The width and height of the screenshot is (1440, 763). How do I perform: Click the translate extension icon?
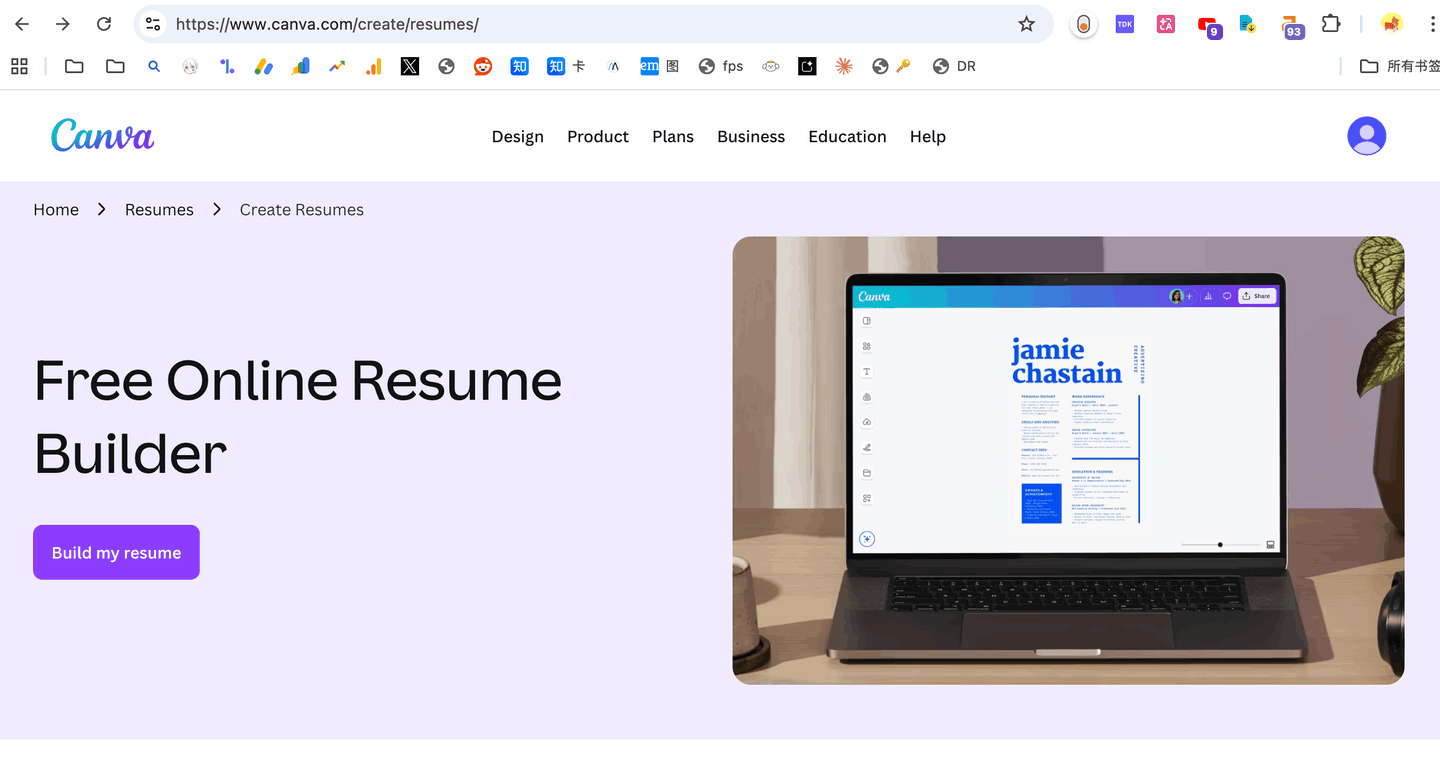click(x=1166, y=24)
